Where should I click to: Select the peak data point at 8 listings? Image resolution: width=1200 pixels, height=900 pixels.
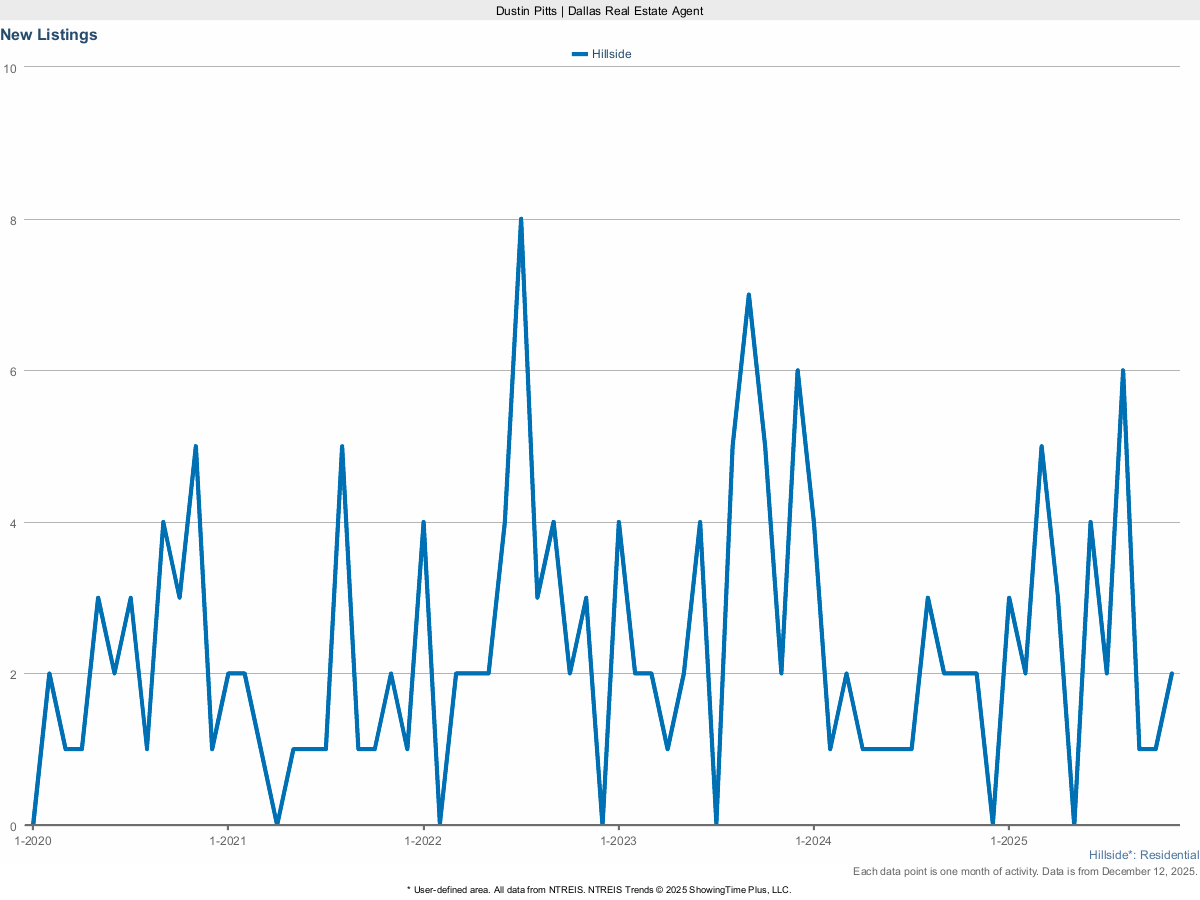(x=521, y=219)
